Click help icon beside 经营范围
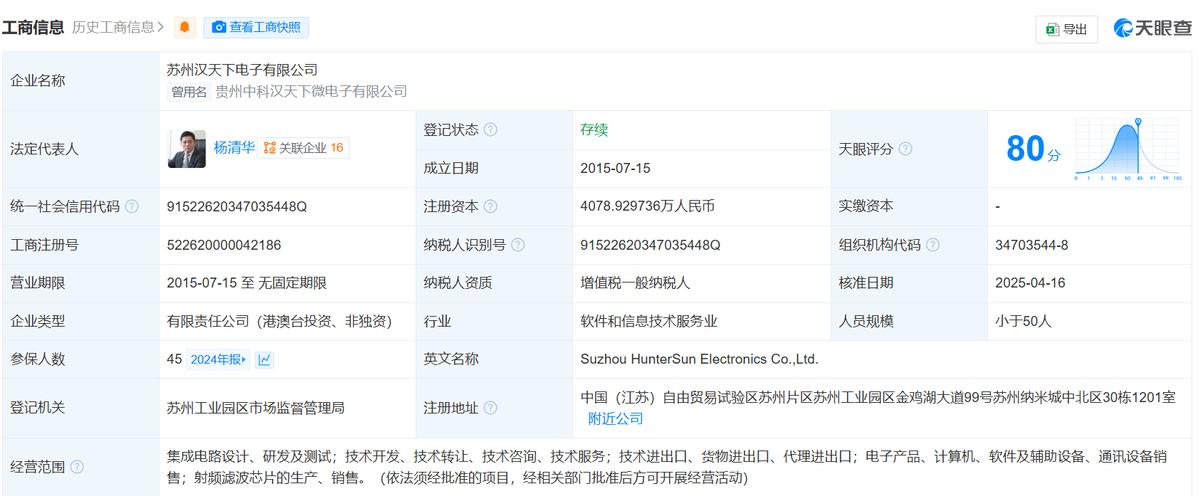Viewport: 1200px width, 496px height. tap(77, 467)
